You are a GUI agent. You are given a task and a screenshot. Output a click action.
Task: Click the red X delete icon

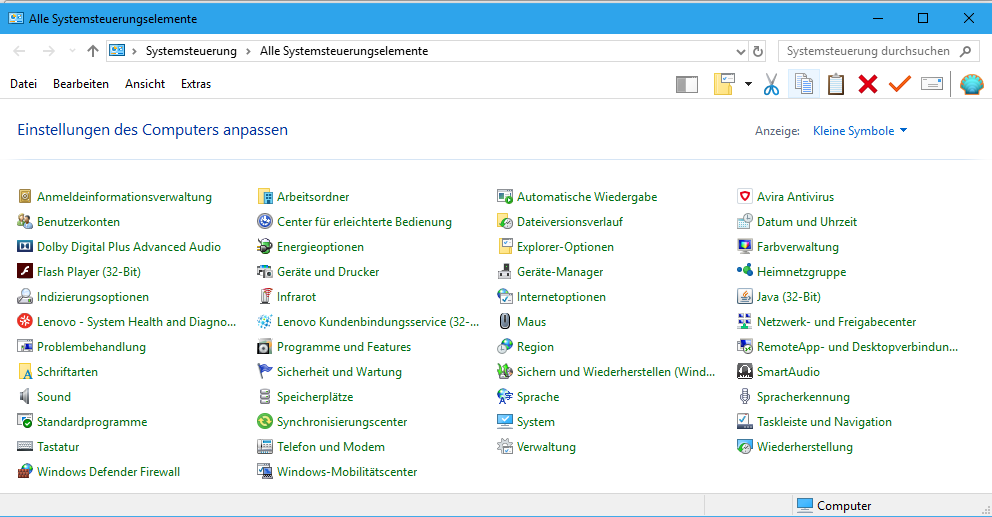pos(867,84)
